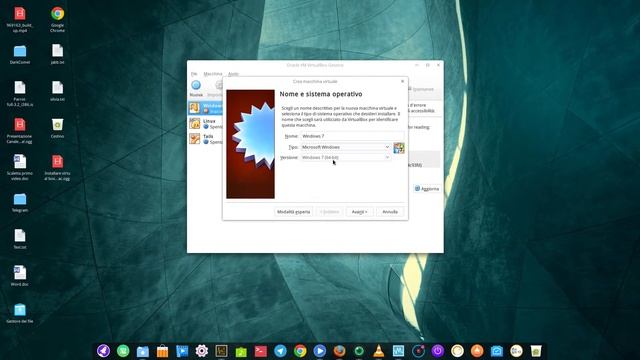This screenshot has width=640, height=360.
Task: Select the Parrot-full-3.2 file on the desktop
Action: pos(20,93)
